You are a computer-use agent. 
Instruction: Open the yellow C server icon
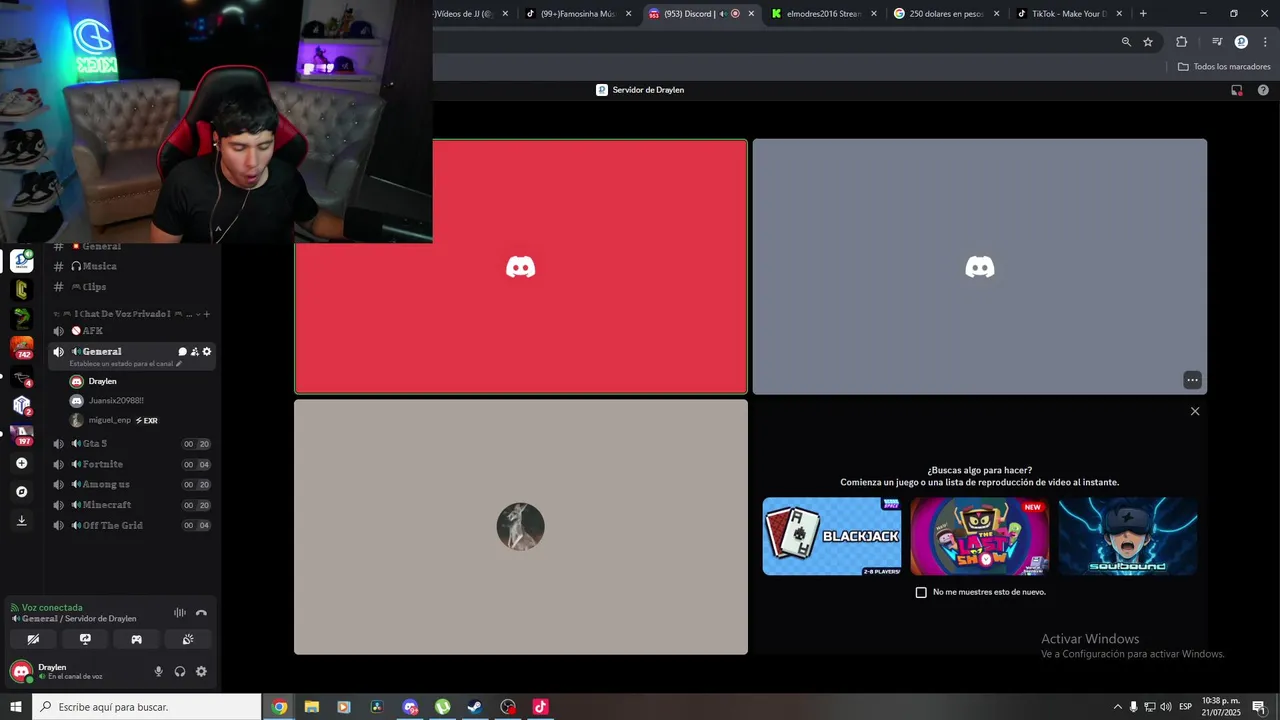coord(21,290)
